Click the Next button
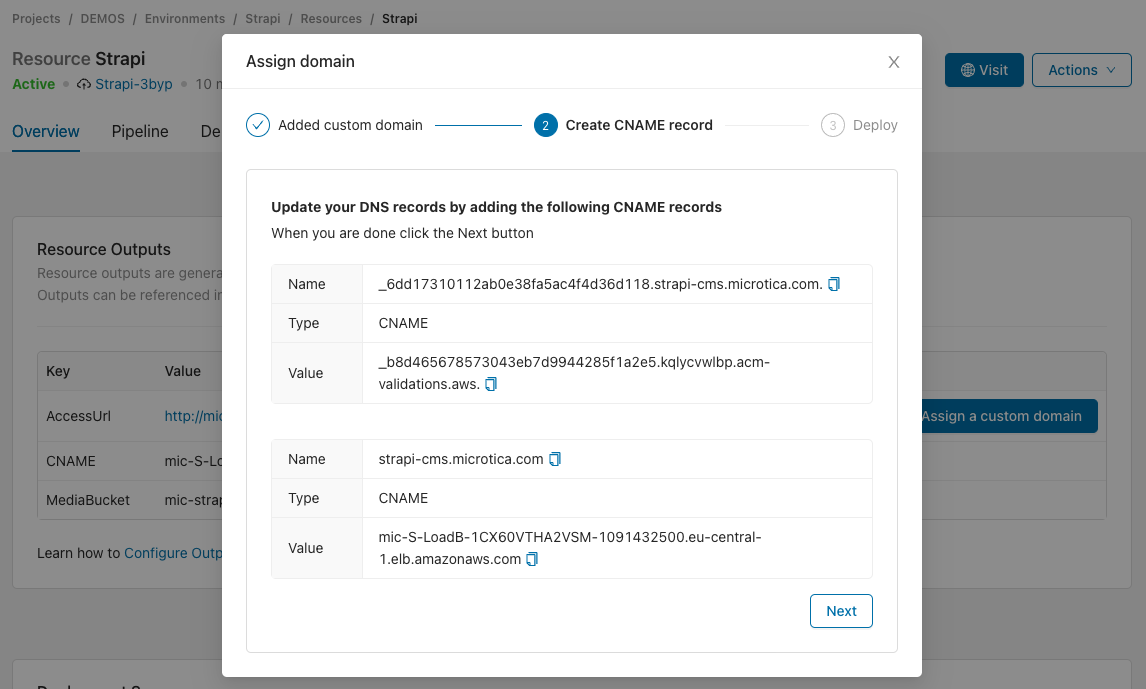This screenshot has height=689, width=1146. click(841, 611)
